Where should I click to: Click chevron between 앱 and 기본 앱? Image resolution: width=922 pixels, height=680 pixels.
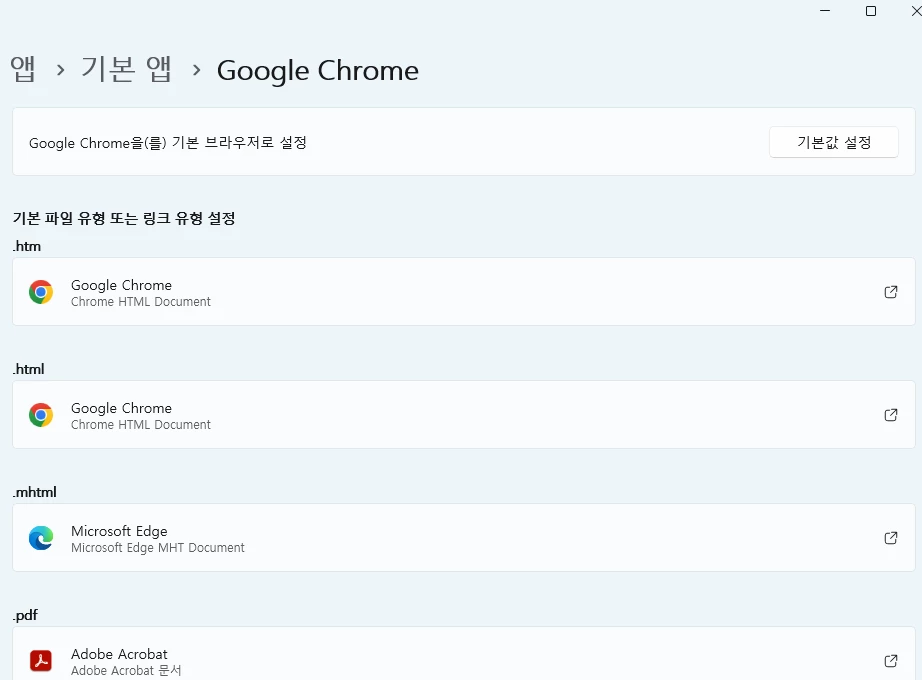click(60, 71)
